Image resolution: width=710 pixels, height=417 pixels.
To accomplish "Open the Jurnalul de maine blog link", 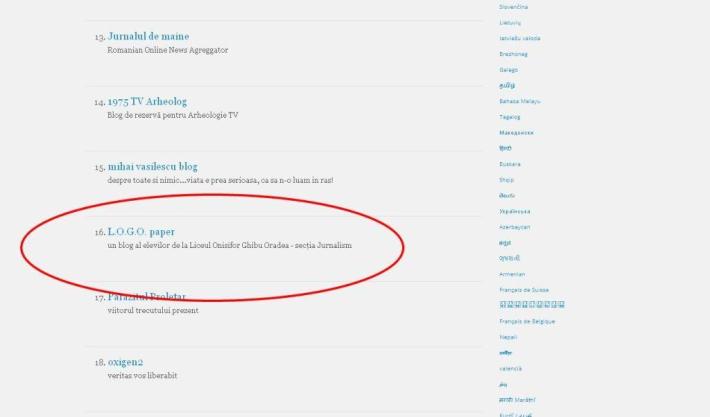I will tap(148, 37).
